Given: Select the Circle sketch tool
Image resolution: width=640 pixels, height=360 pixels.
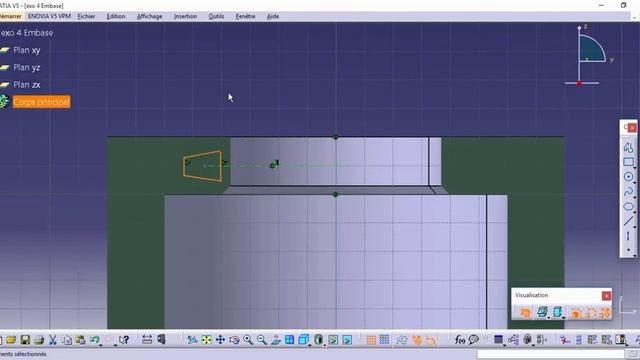Looking at the screenshot, I should tap(629, 177).
